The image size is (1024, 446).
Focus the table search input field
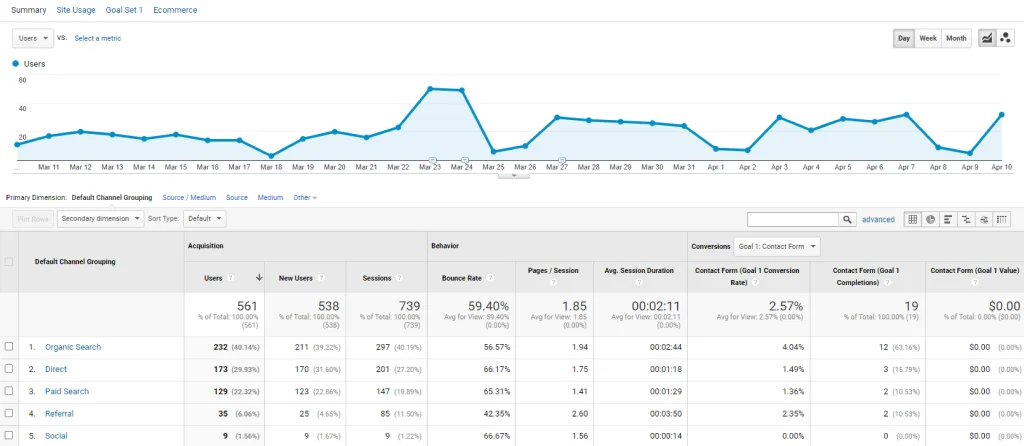pyautogui.click(x=793, y=219)
